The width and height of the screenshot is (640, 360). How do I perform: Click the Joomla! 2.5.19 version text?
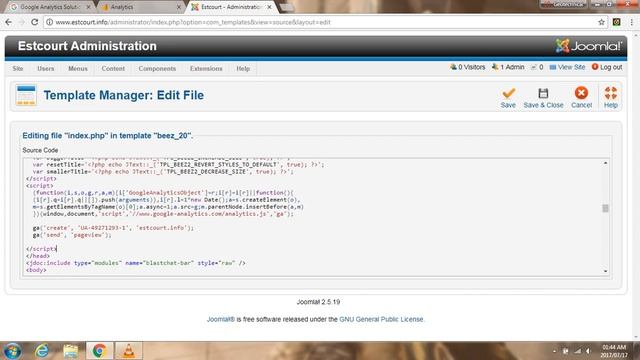click(318, 302)
